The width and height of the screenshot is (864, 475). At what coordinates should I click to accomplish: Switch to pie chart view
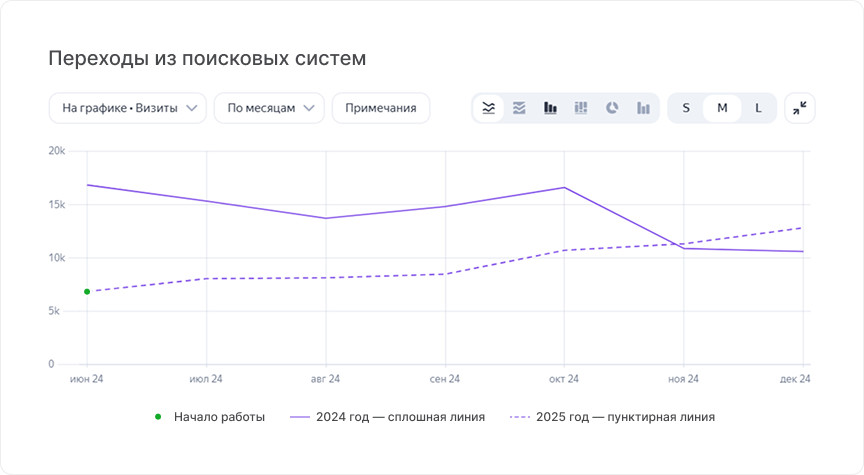point(612,108)
